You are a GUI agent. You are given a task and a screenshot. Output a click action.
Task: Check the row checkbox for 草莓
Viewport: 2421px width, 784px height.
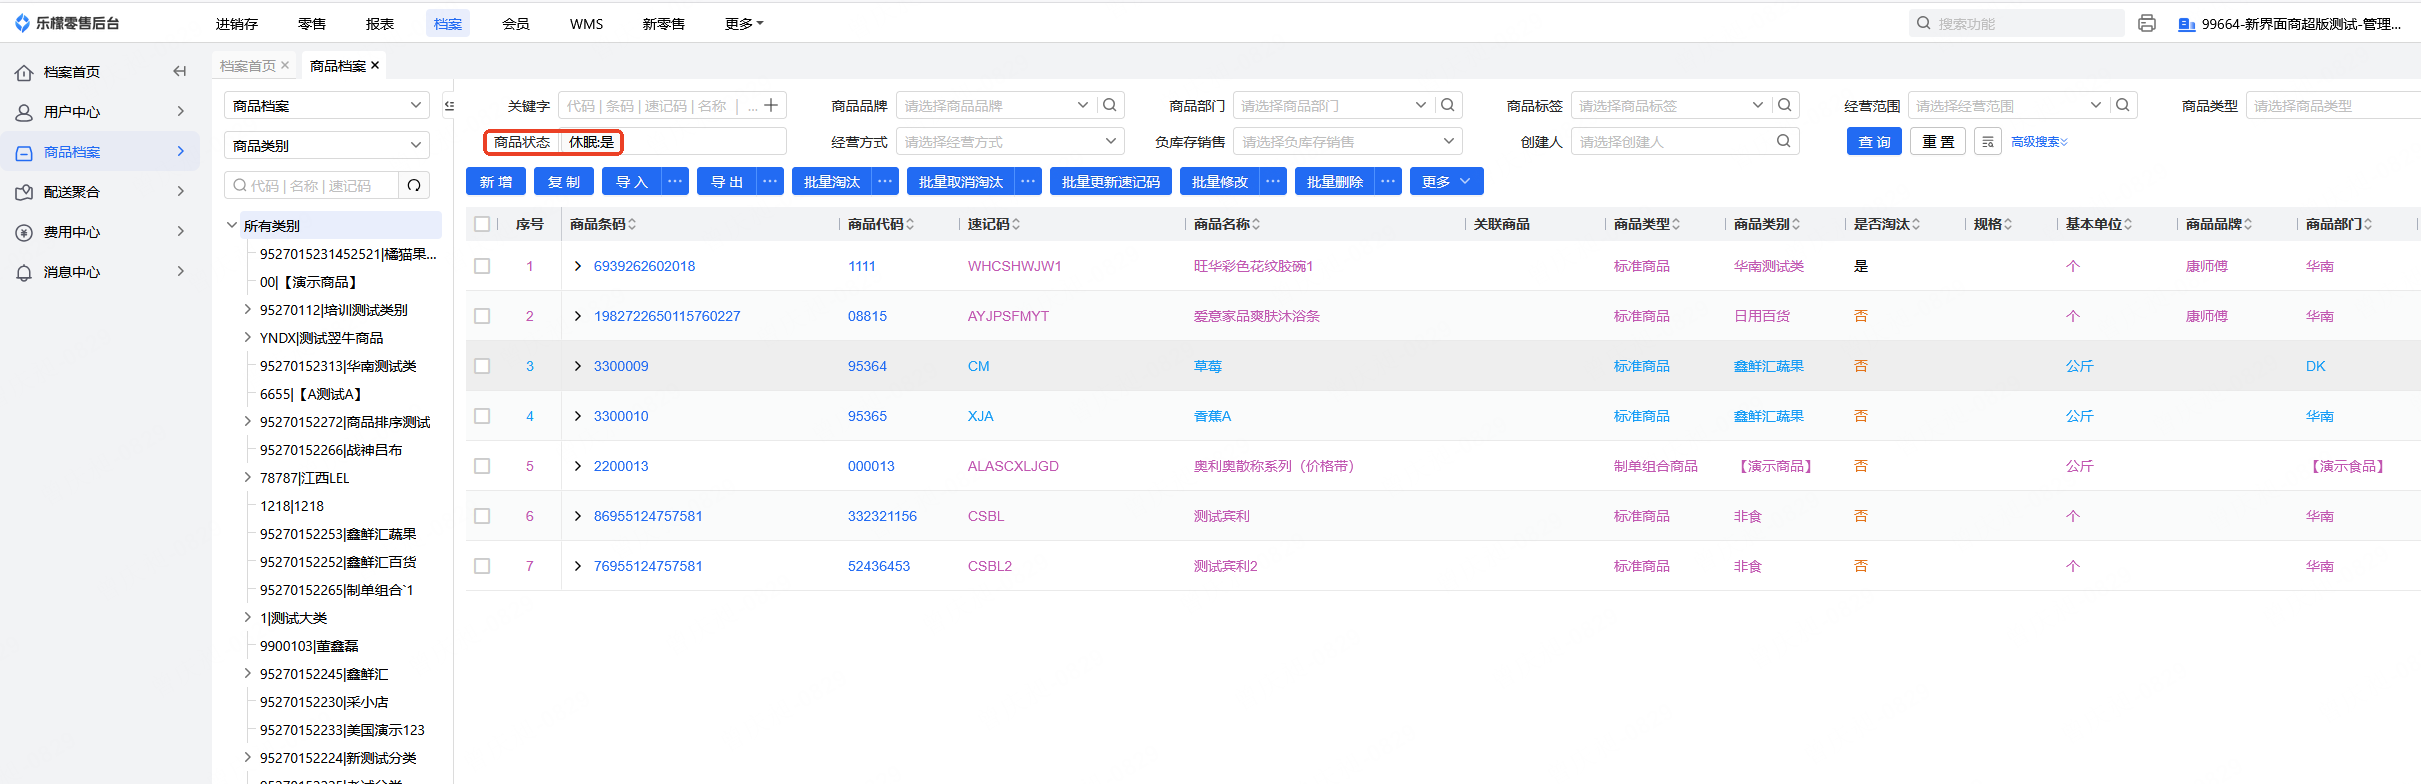point(482,366)
